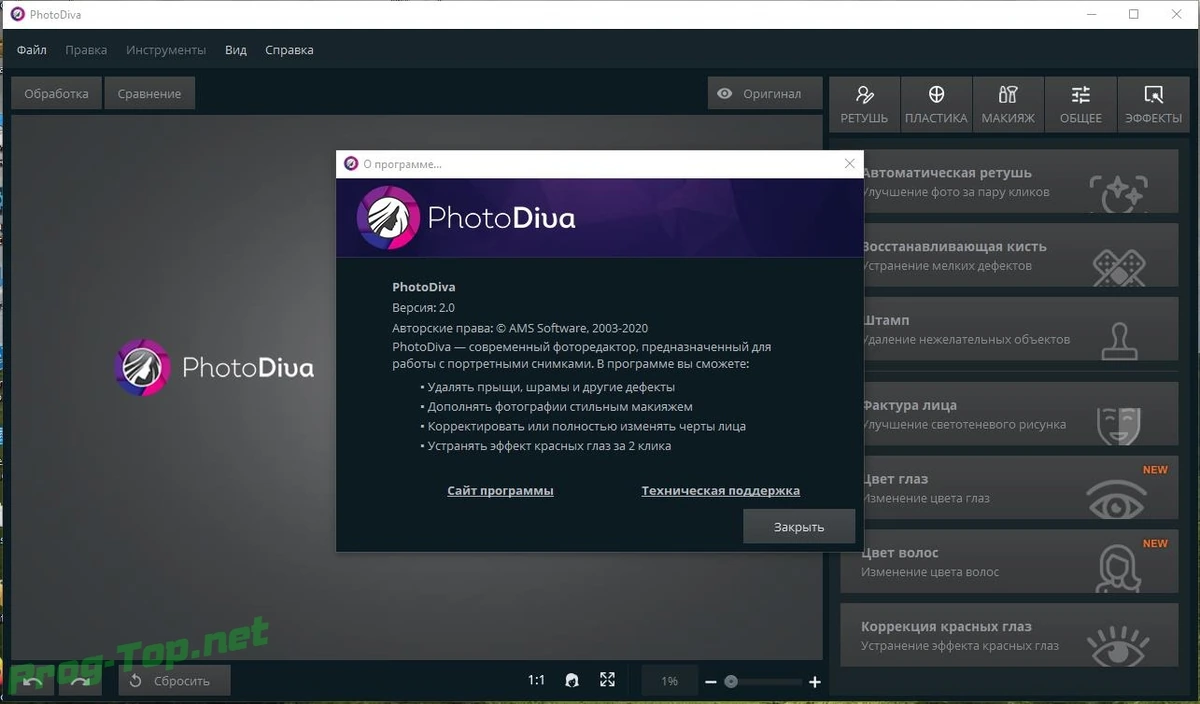Screen dimensions: 1200x704
Task: Set zoom to 1:1
Action: click(537, 681)
